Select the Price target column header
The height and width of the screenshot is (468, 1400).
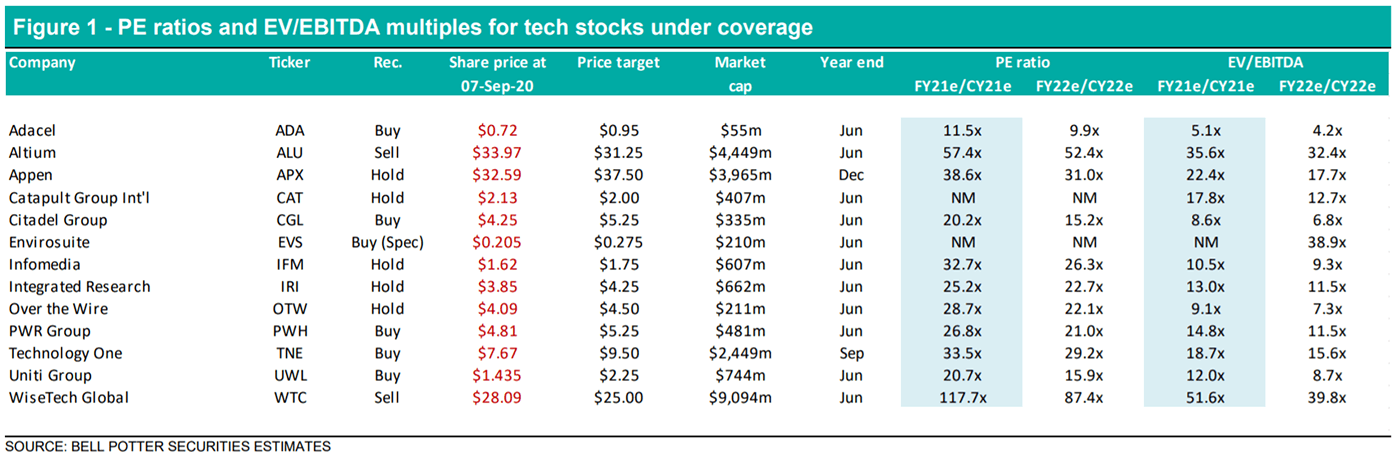coord(618,63)
